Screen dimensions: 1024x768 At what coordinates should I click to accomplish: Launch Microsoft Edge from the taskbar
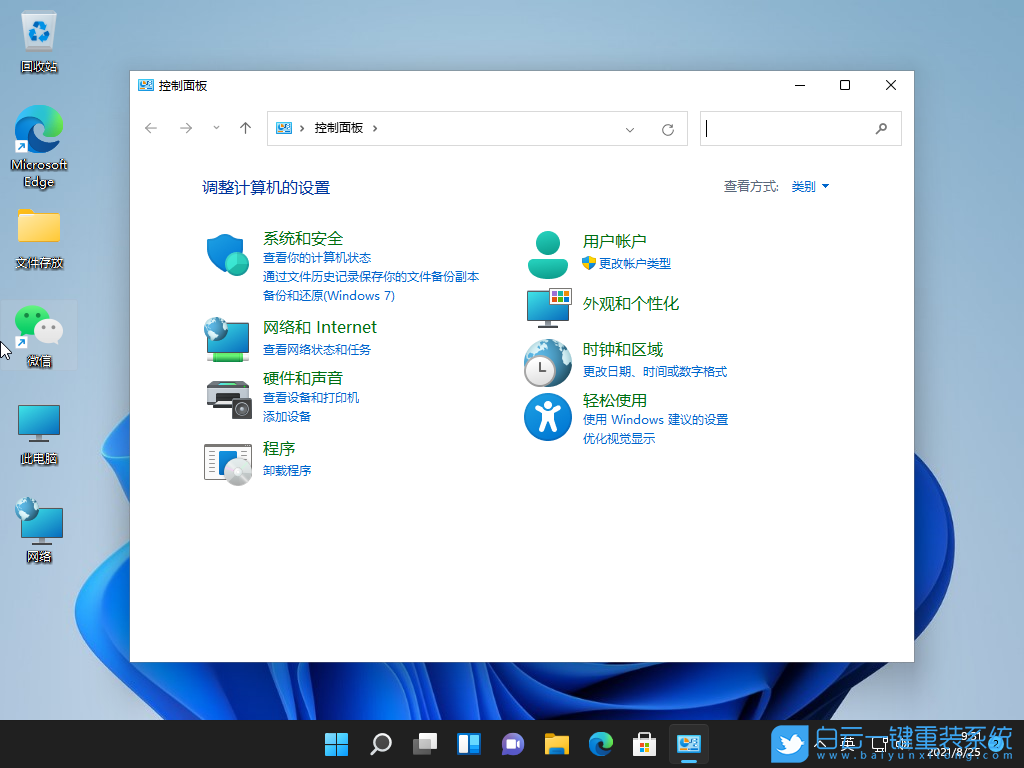[x=600, y=744]
